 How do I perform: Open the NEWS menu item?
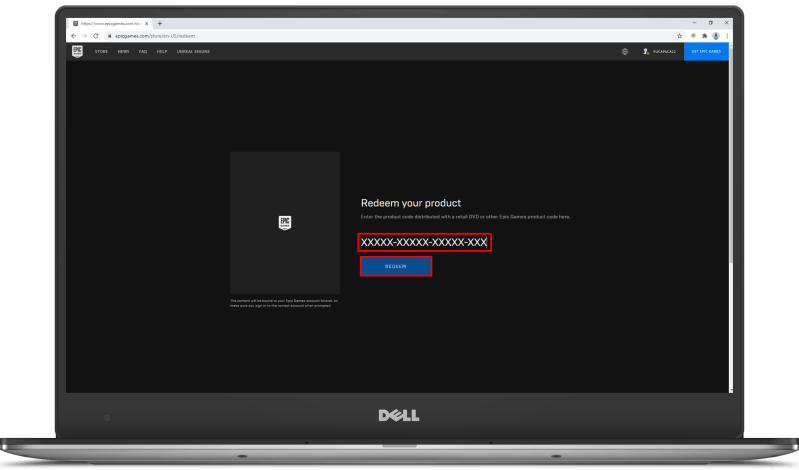[x=123, y=51]
